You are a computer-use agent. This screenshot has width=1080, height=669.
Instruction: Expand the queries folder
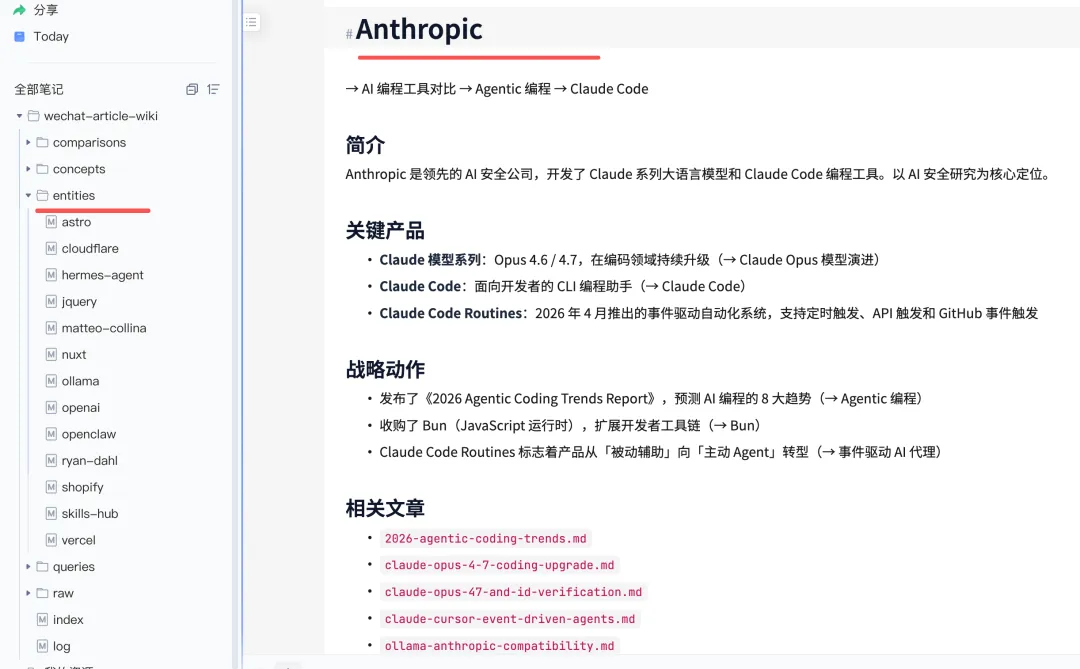pyautogui.click(x=29, y=566)
